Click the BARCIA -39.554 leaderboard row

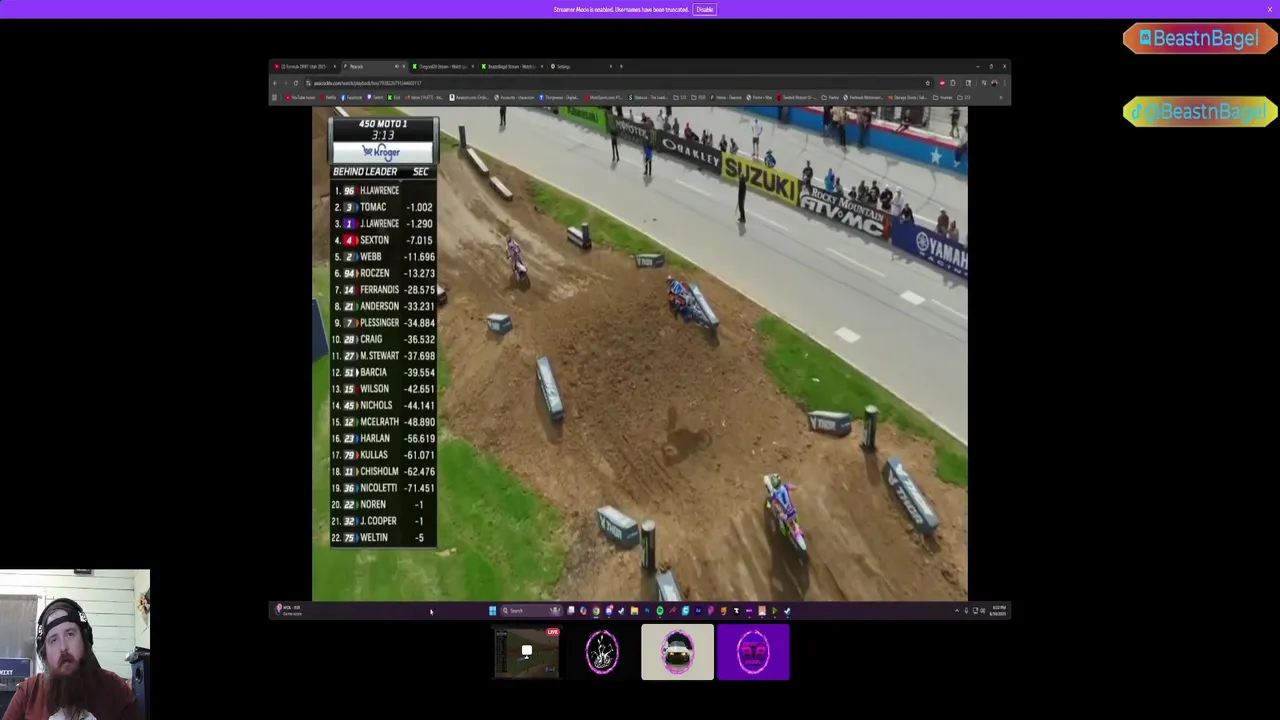click(383, 372)
